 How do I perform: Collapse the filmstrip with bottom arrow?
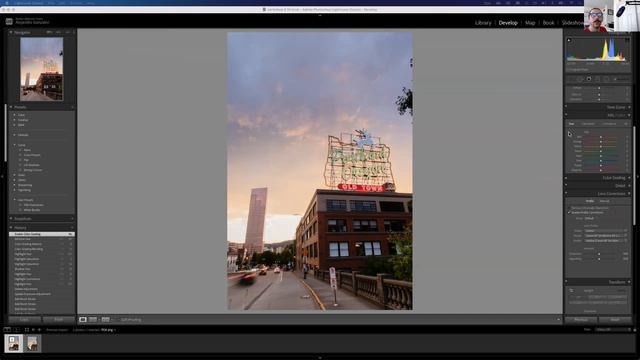click(x=320, y=358)
